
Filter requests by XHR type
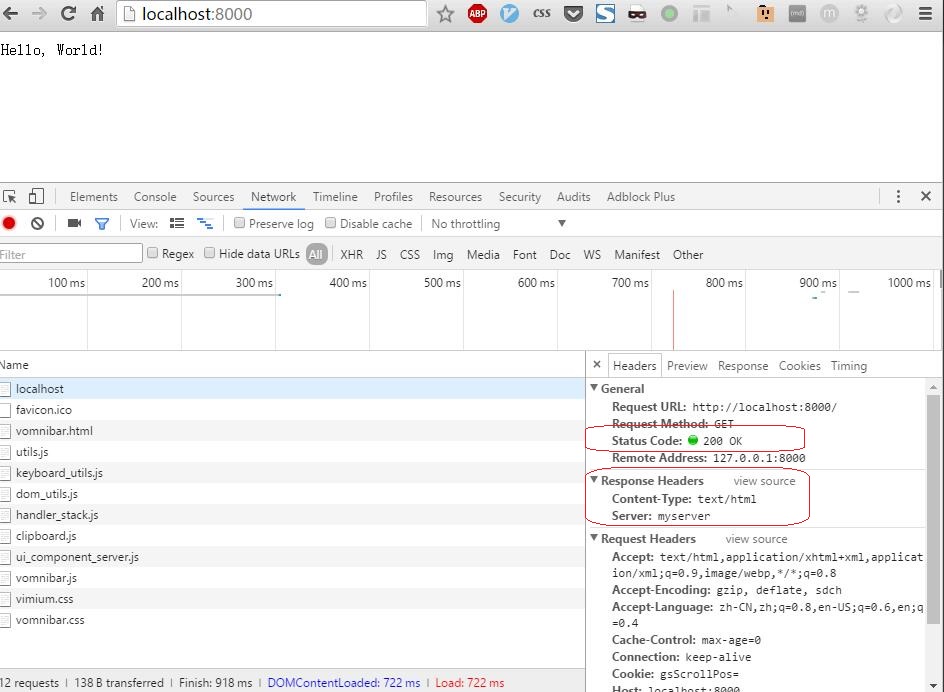tap(351, 255)
